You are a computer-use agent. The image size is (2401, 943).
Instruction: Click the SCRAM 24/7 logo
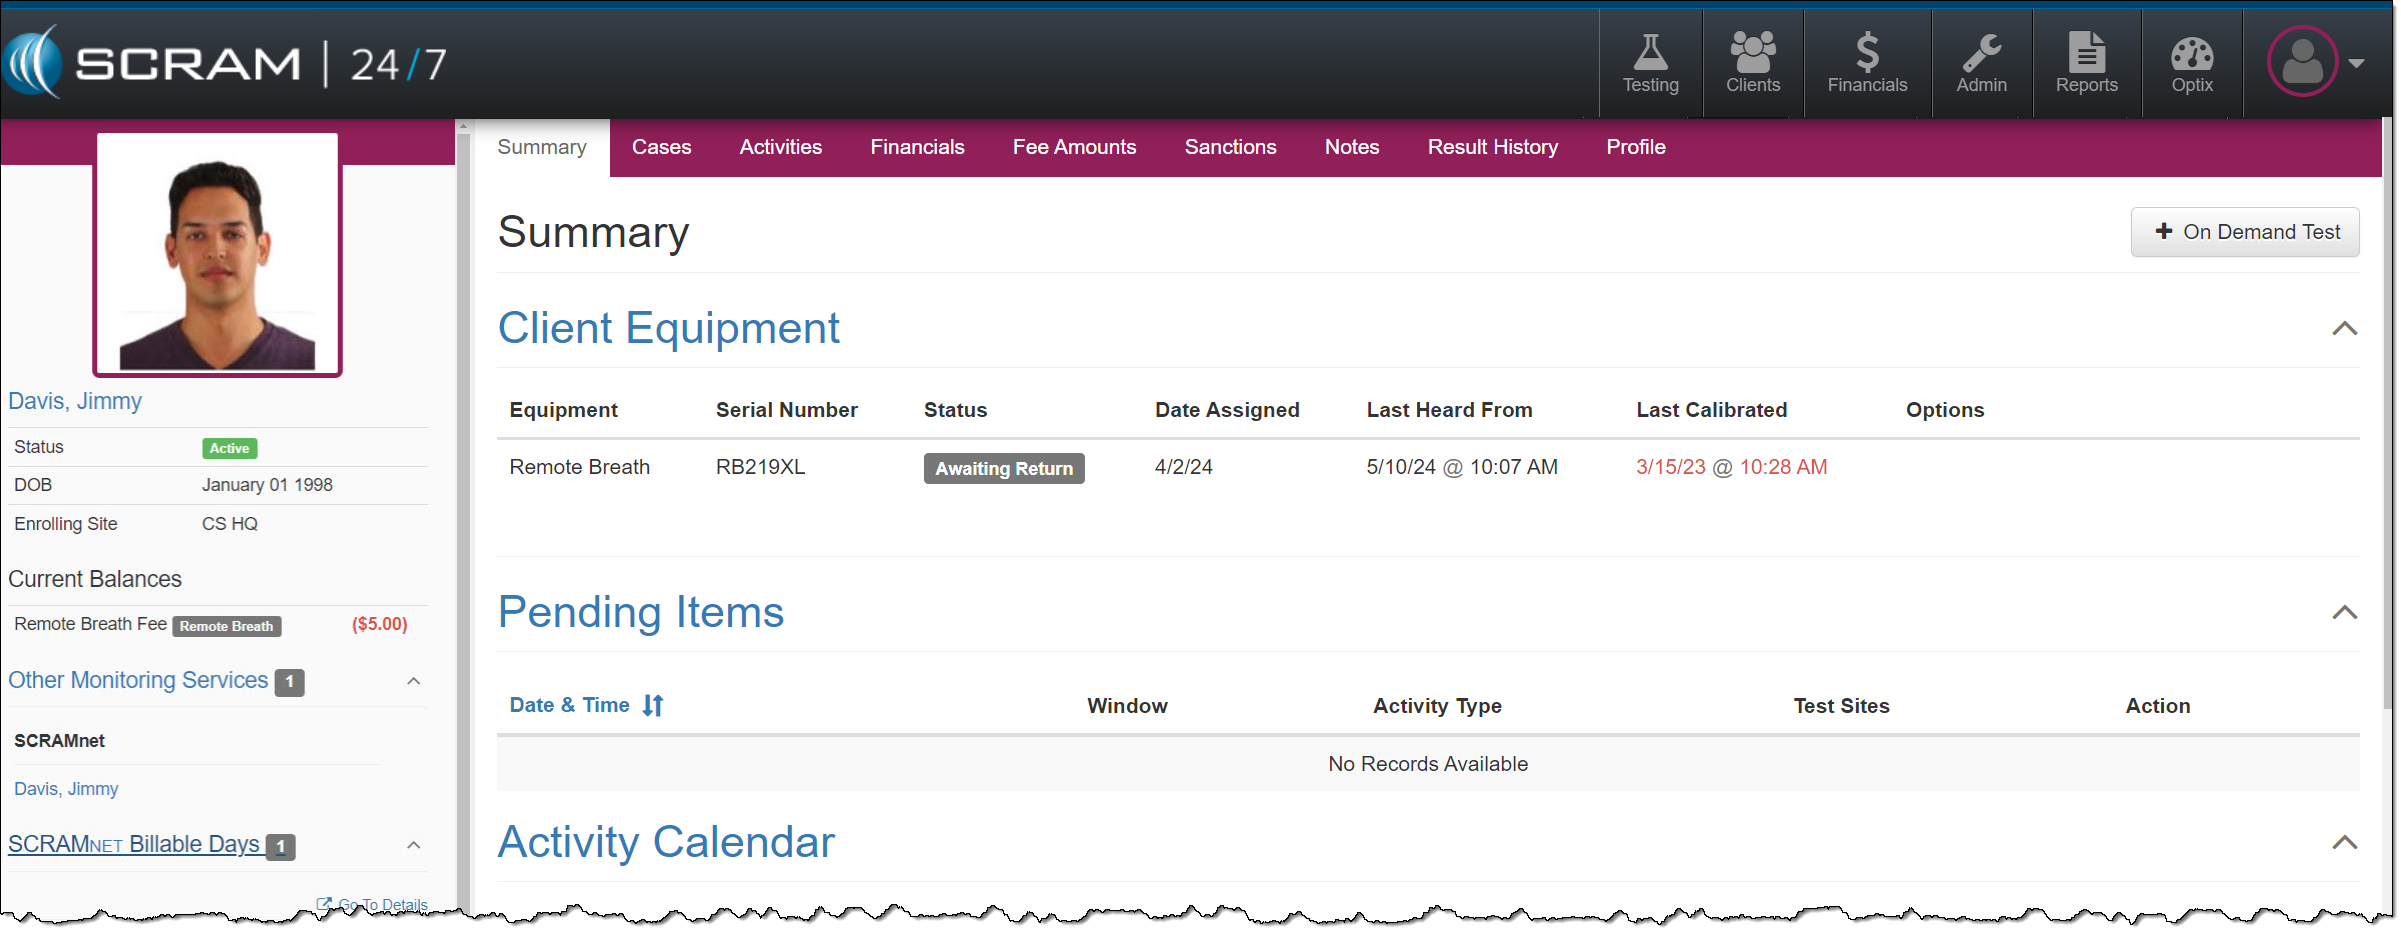pyautogui.click(x=225, y=63)
